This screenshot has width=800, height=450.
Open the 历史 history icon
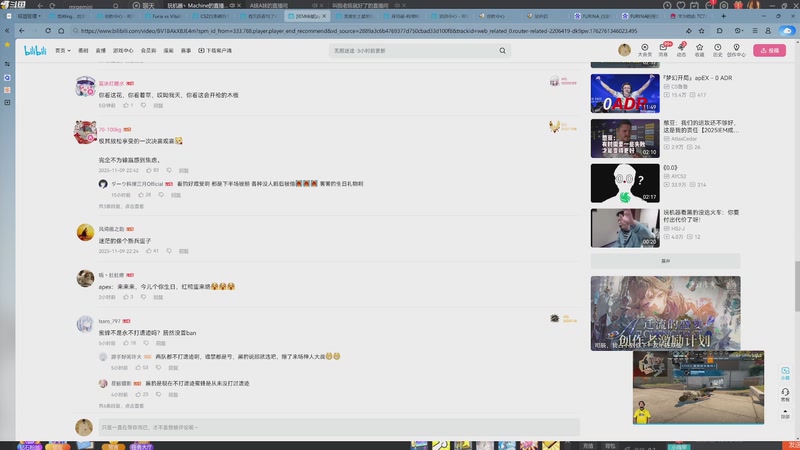coord(717,50)
